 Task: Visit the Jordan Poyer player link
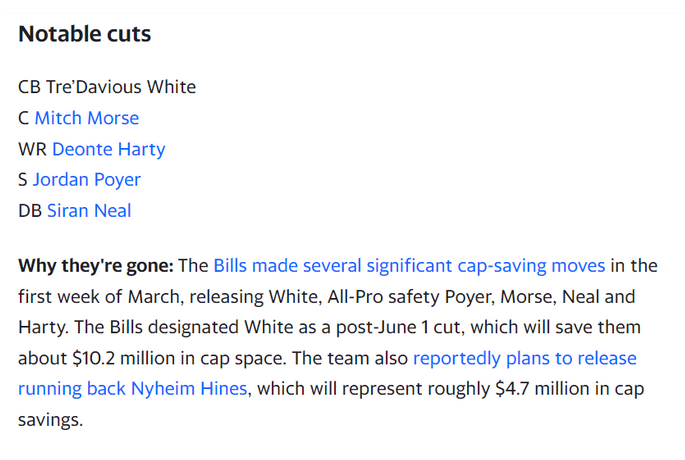[87, 180]
